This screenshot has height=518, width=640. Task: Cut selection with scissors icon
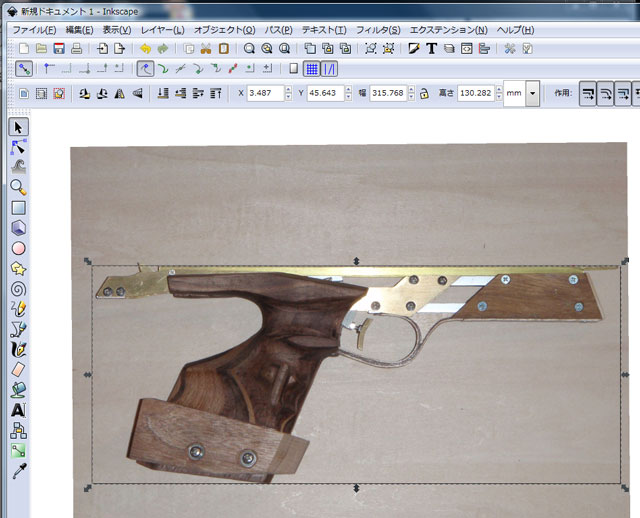[x=206, y=49]
